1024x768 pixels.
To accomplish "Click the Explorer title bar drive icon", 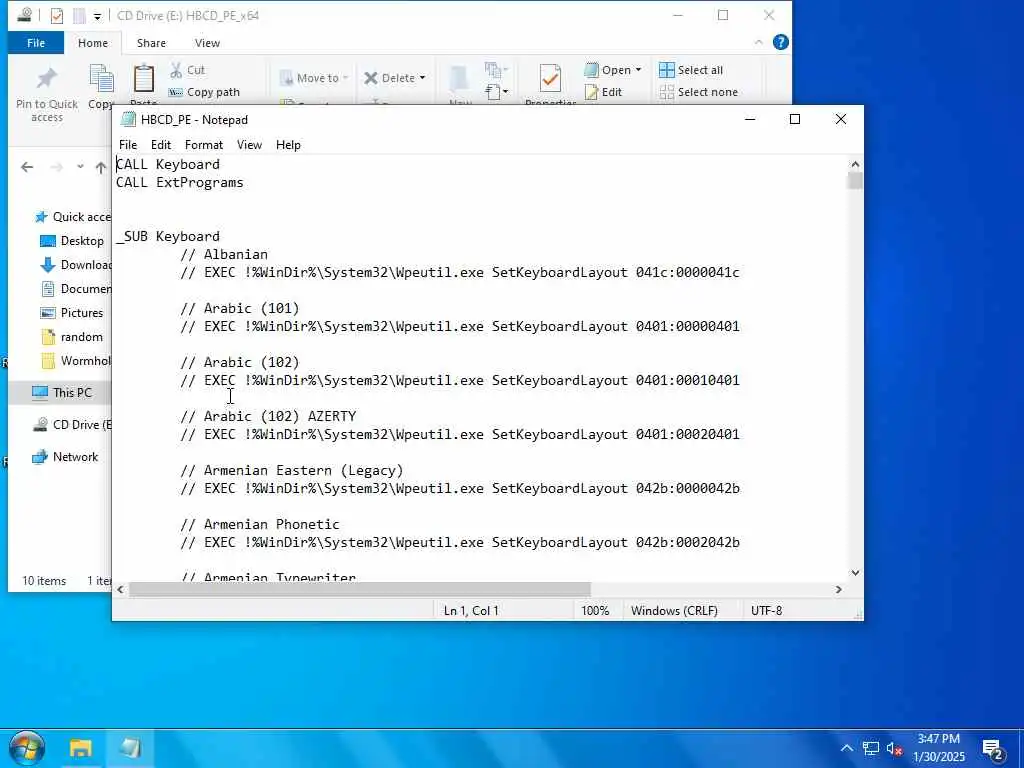I will pyautogui.click(x=25, y=15).
